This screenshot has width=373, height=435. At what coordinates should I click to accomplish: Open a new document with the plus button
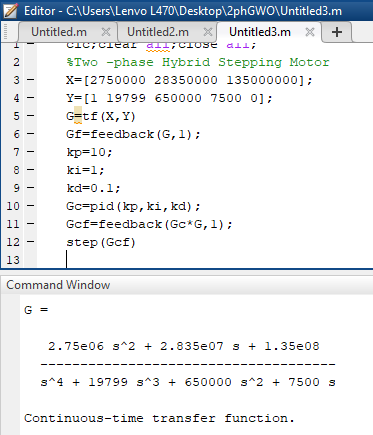click(337, 32)
